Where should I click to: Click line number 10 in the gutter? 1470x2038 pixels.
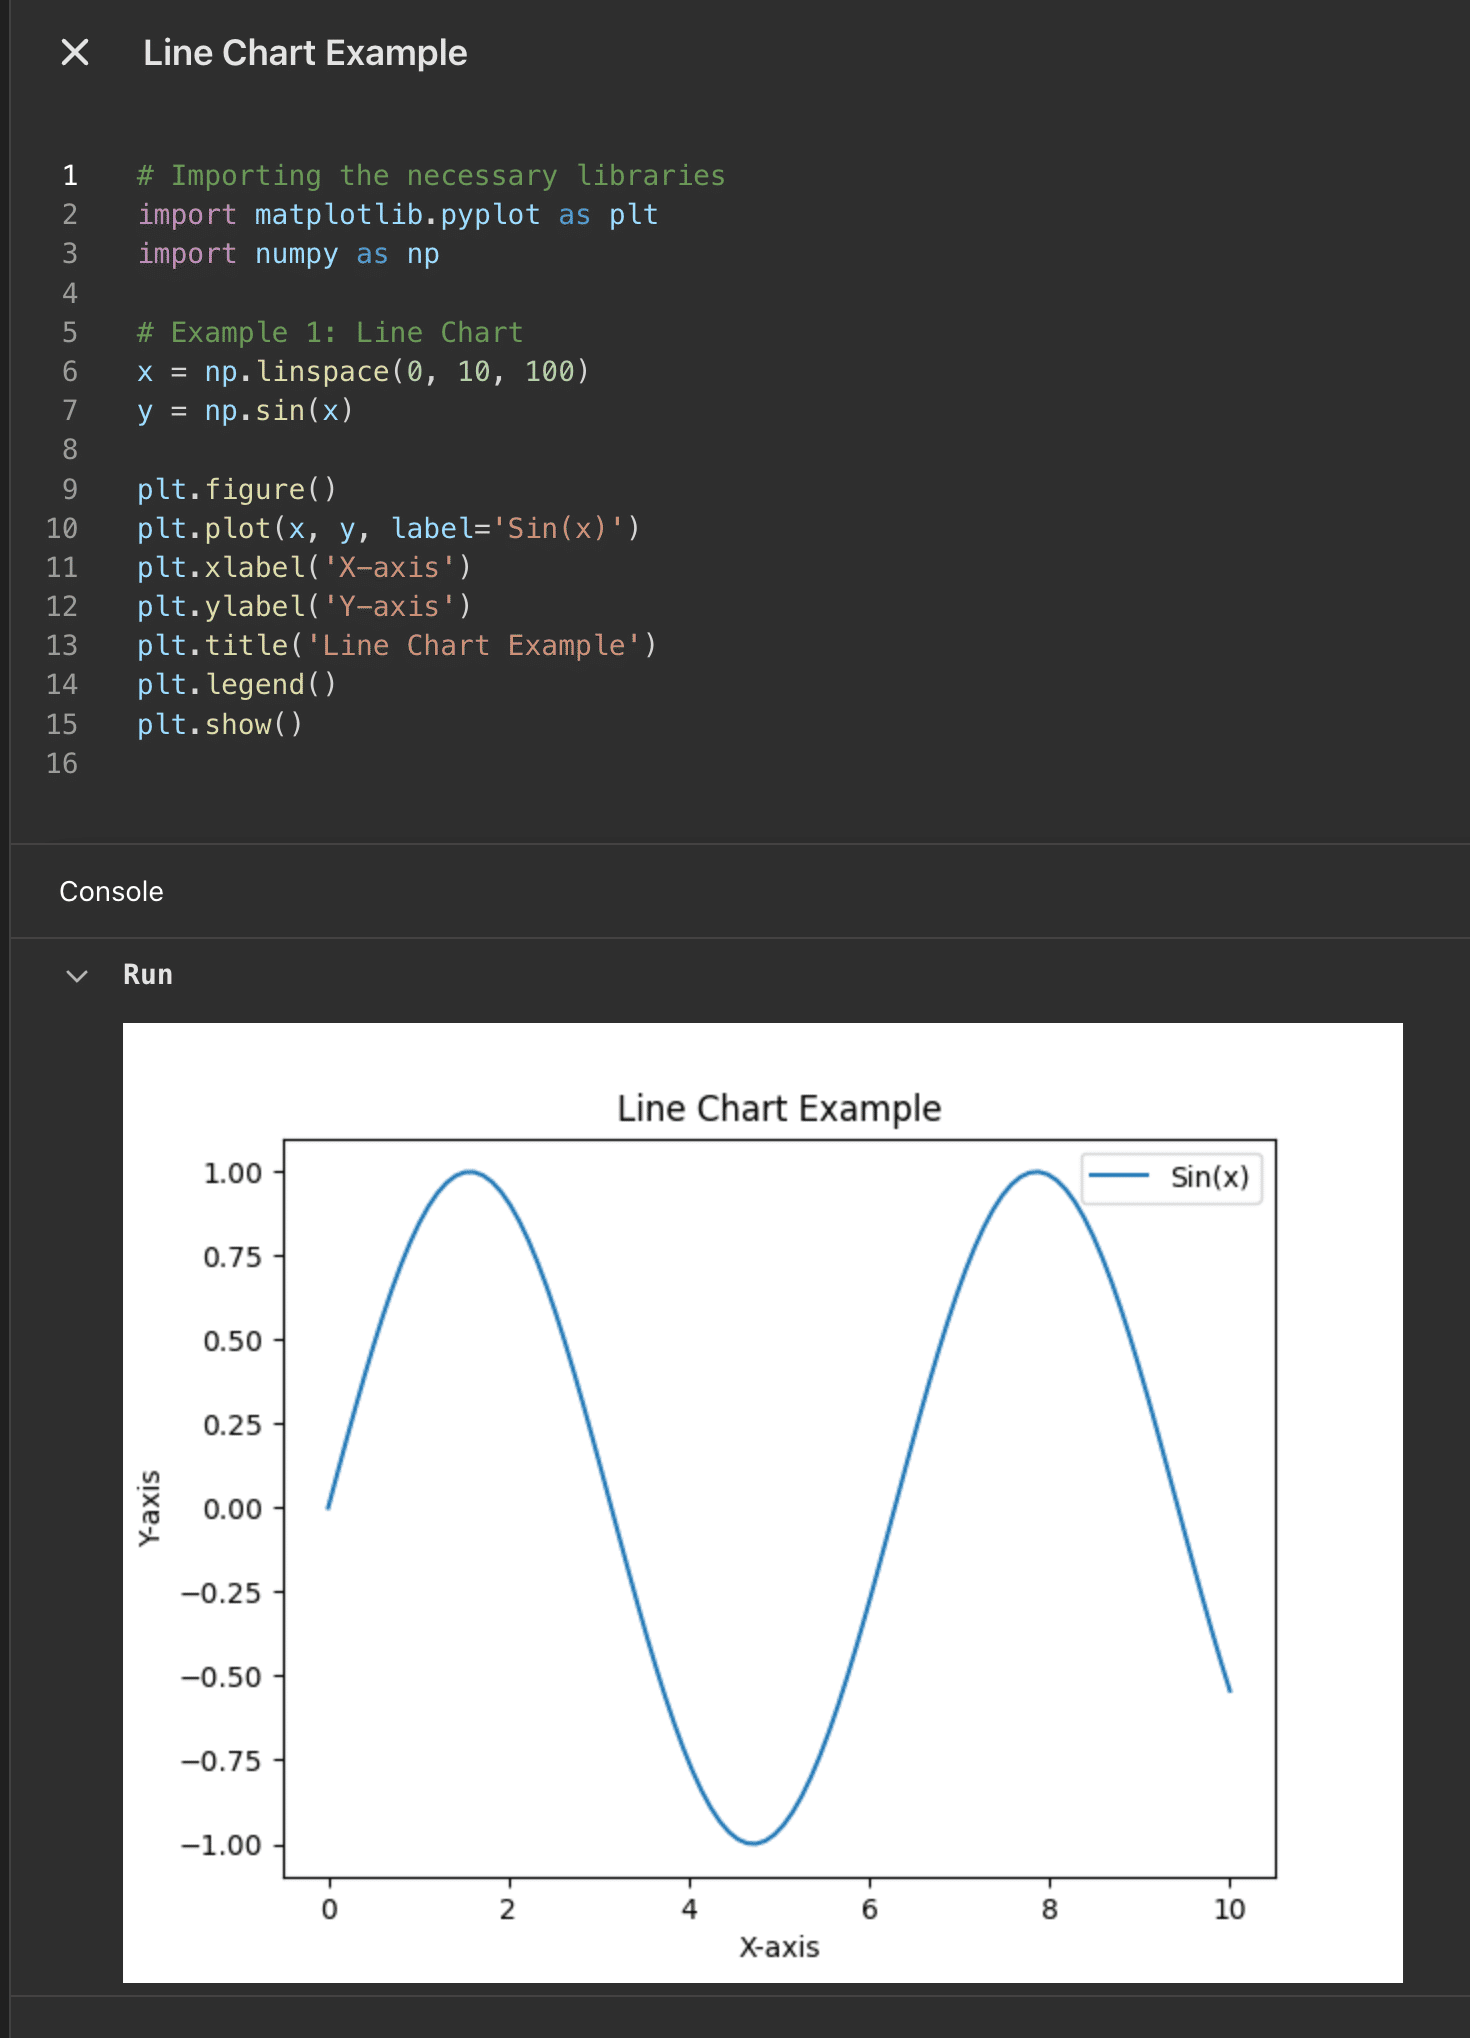point(62,528)
